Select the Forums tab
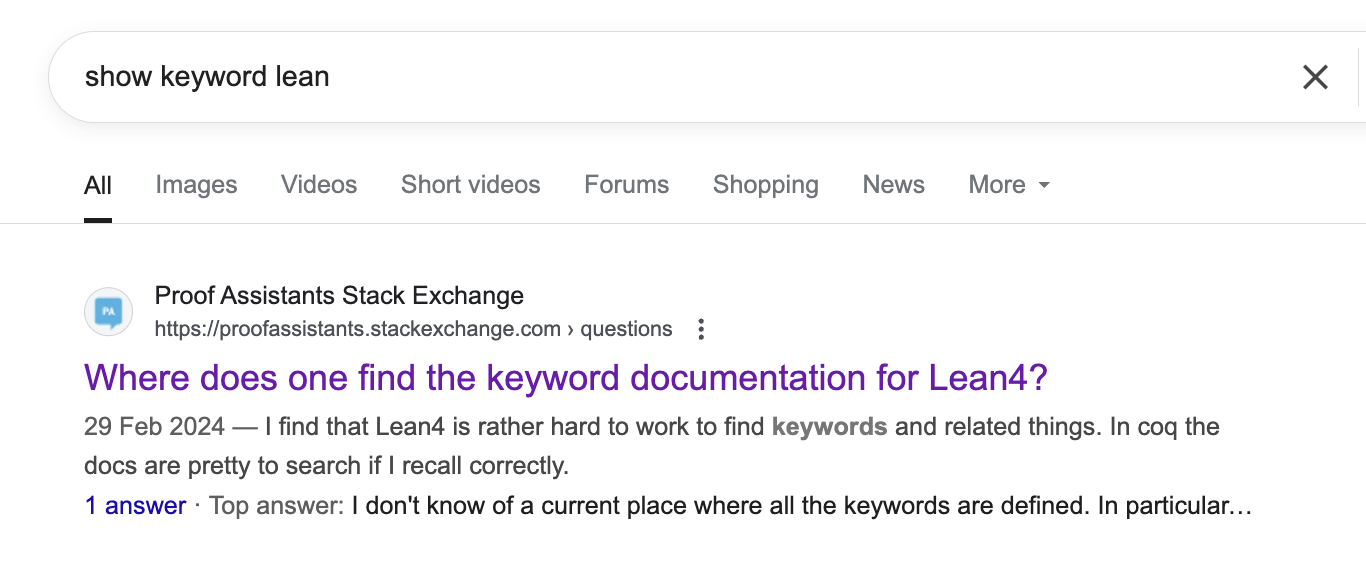1366x580 pixels. [627, 185]
